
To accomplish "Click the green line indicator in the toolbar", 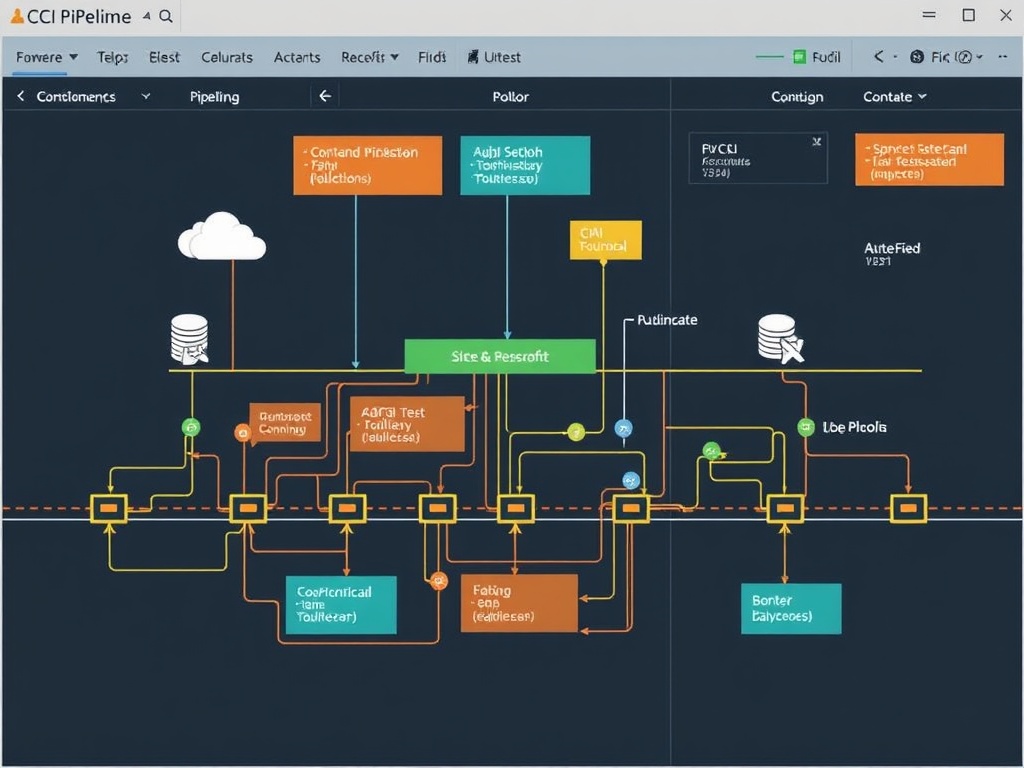I will [770, 57].
